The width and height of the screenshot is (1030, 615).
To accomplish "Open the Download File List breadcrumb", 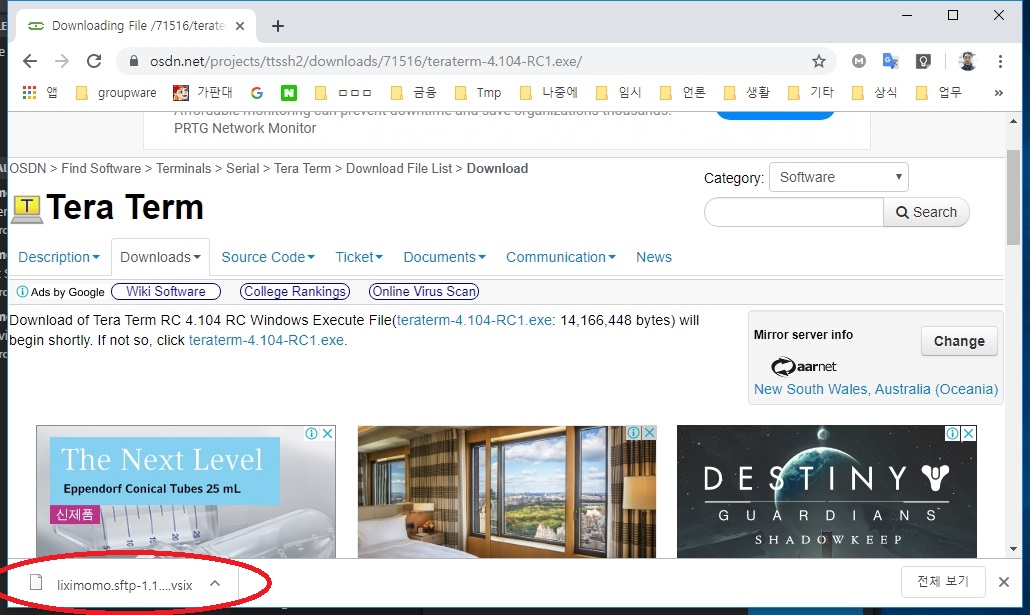I will [399, 168].
